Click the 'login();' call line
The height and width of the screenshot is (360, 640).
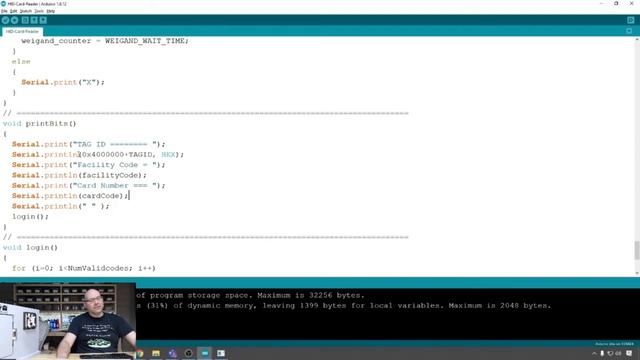point(30,216)
